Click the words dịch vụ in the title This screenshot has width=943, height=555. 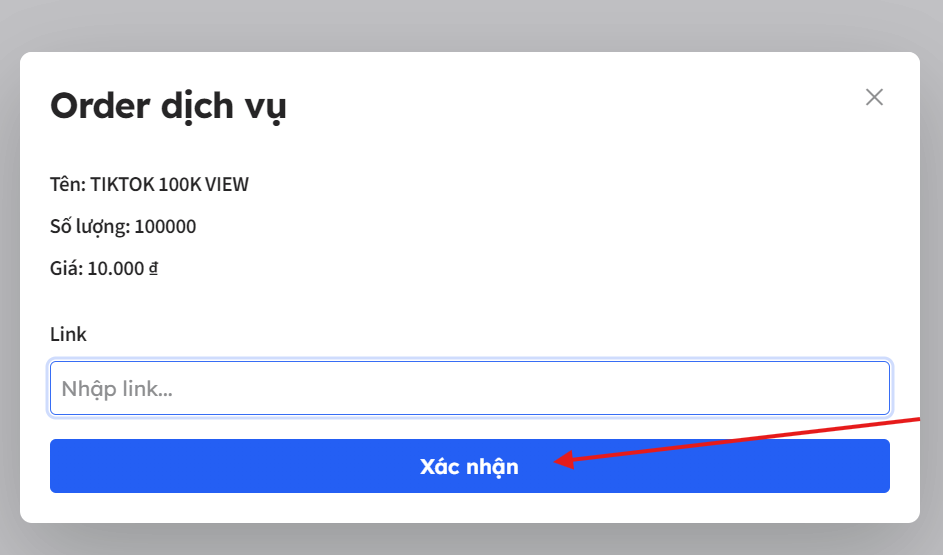click(x=224, y=107)
